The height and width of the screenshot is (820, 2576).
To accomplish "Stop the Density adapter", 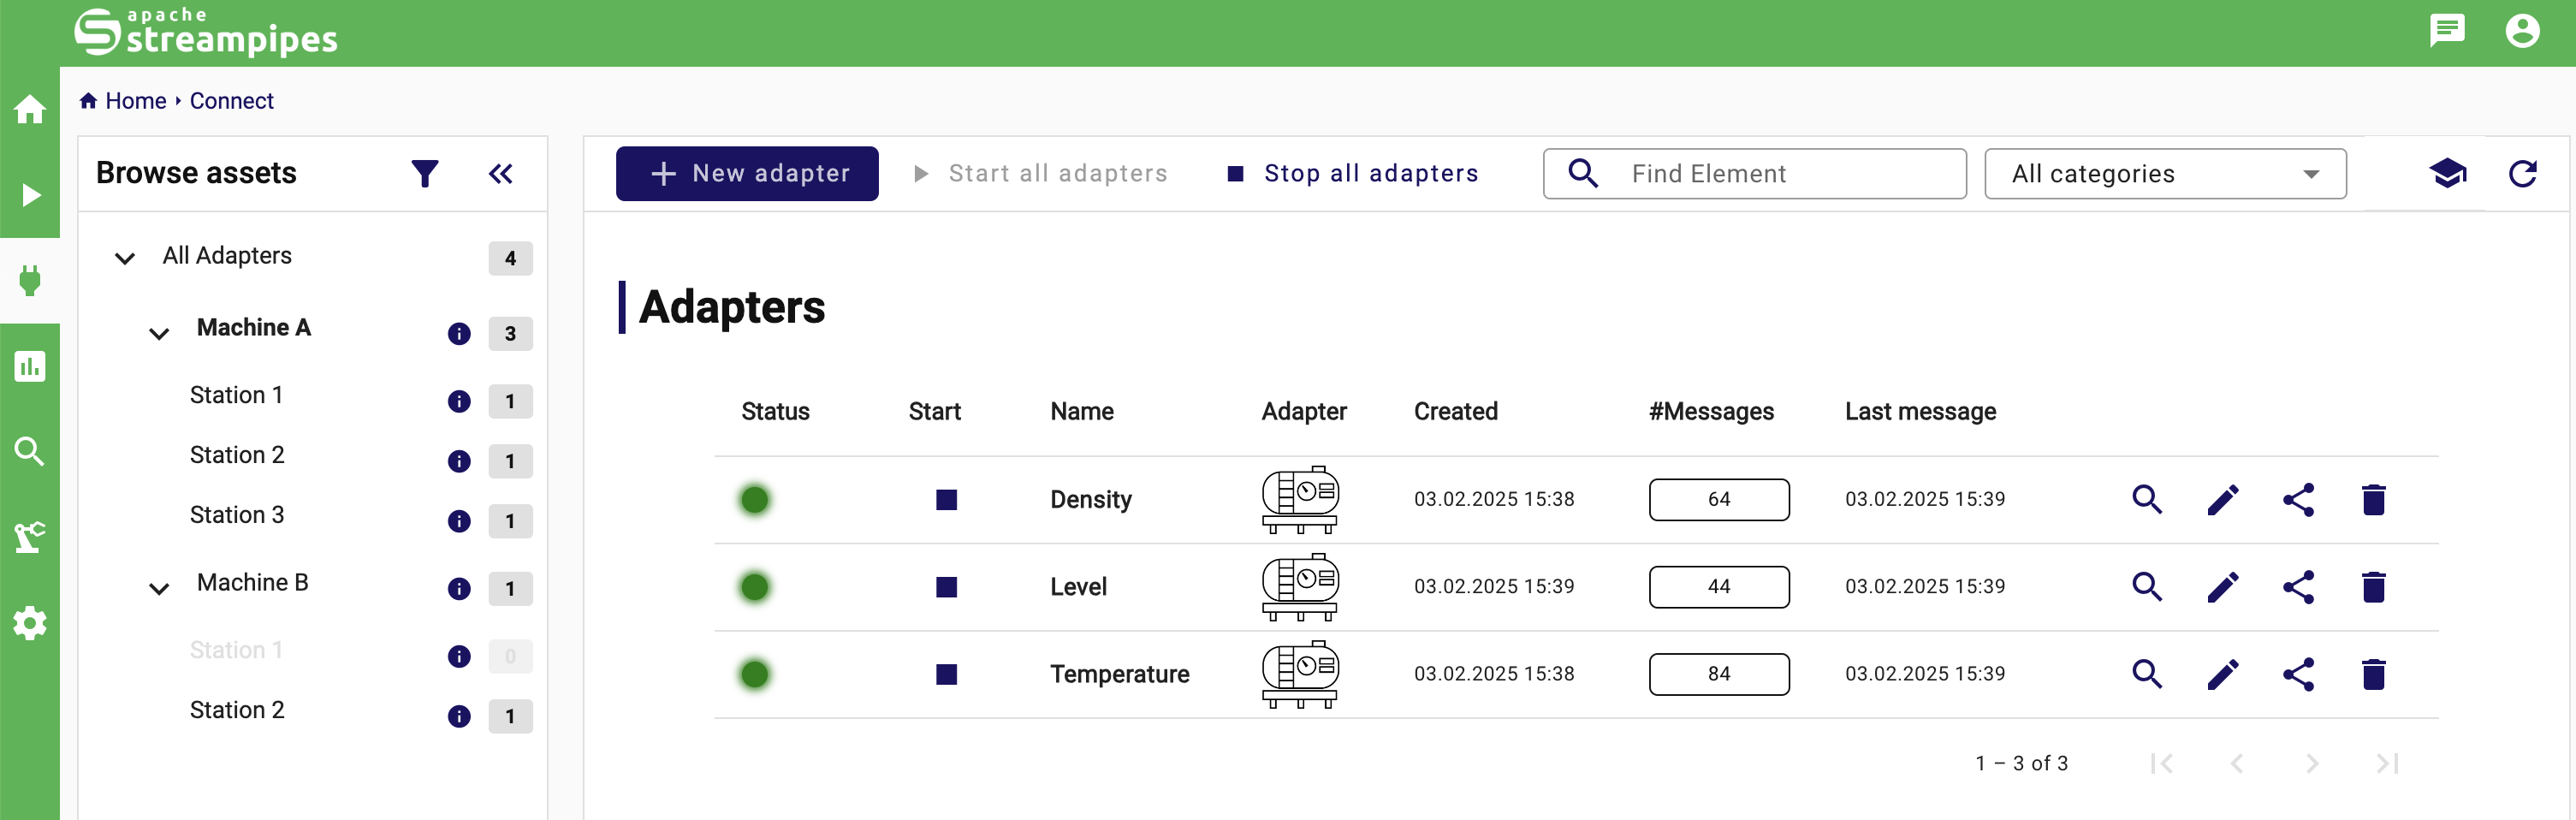I will tap(946, 499).
